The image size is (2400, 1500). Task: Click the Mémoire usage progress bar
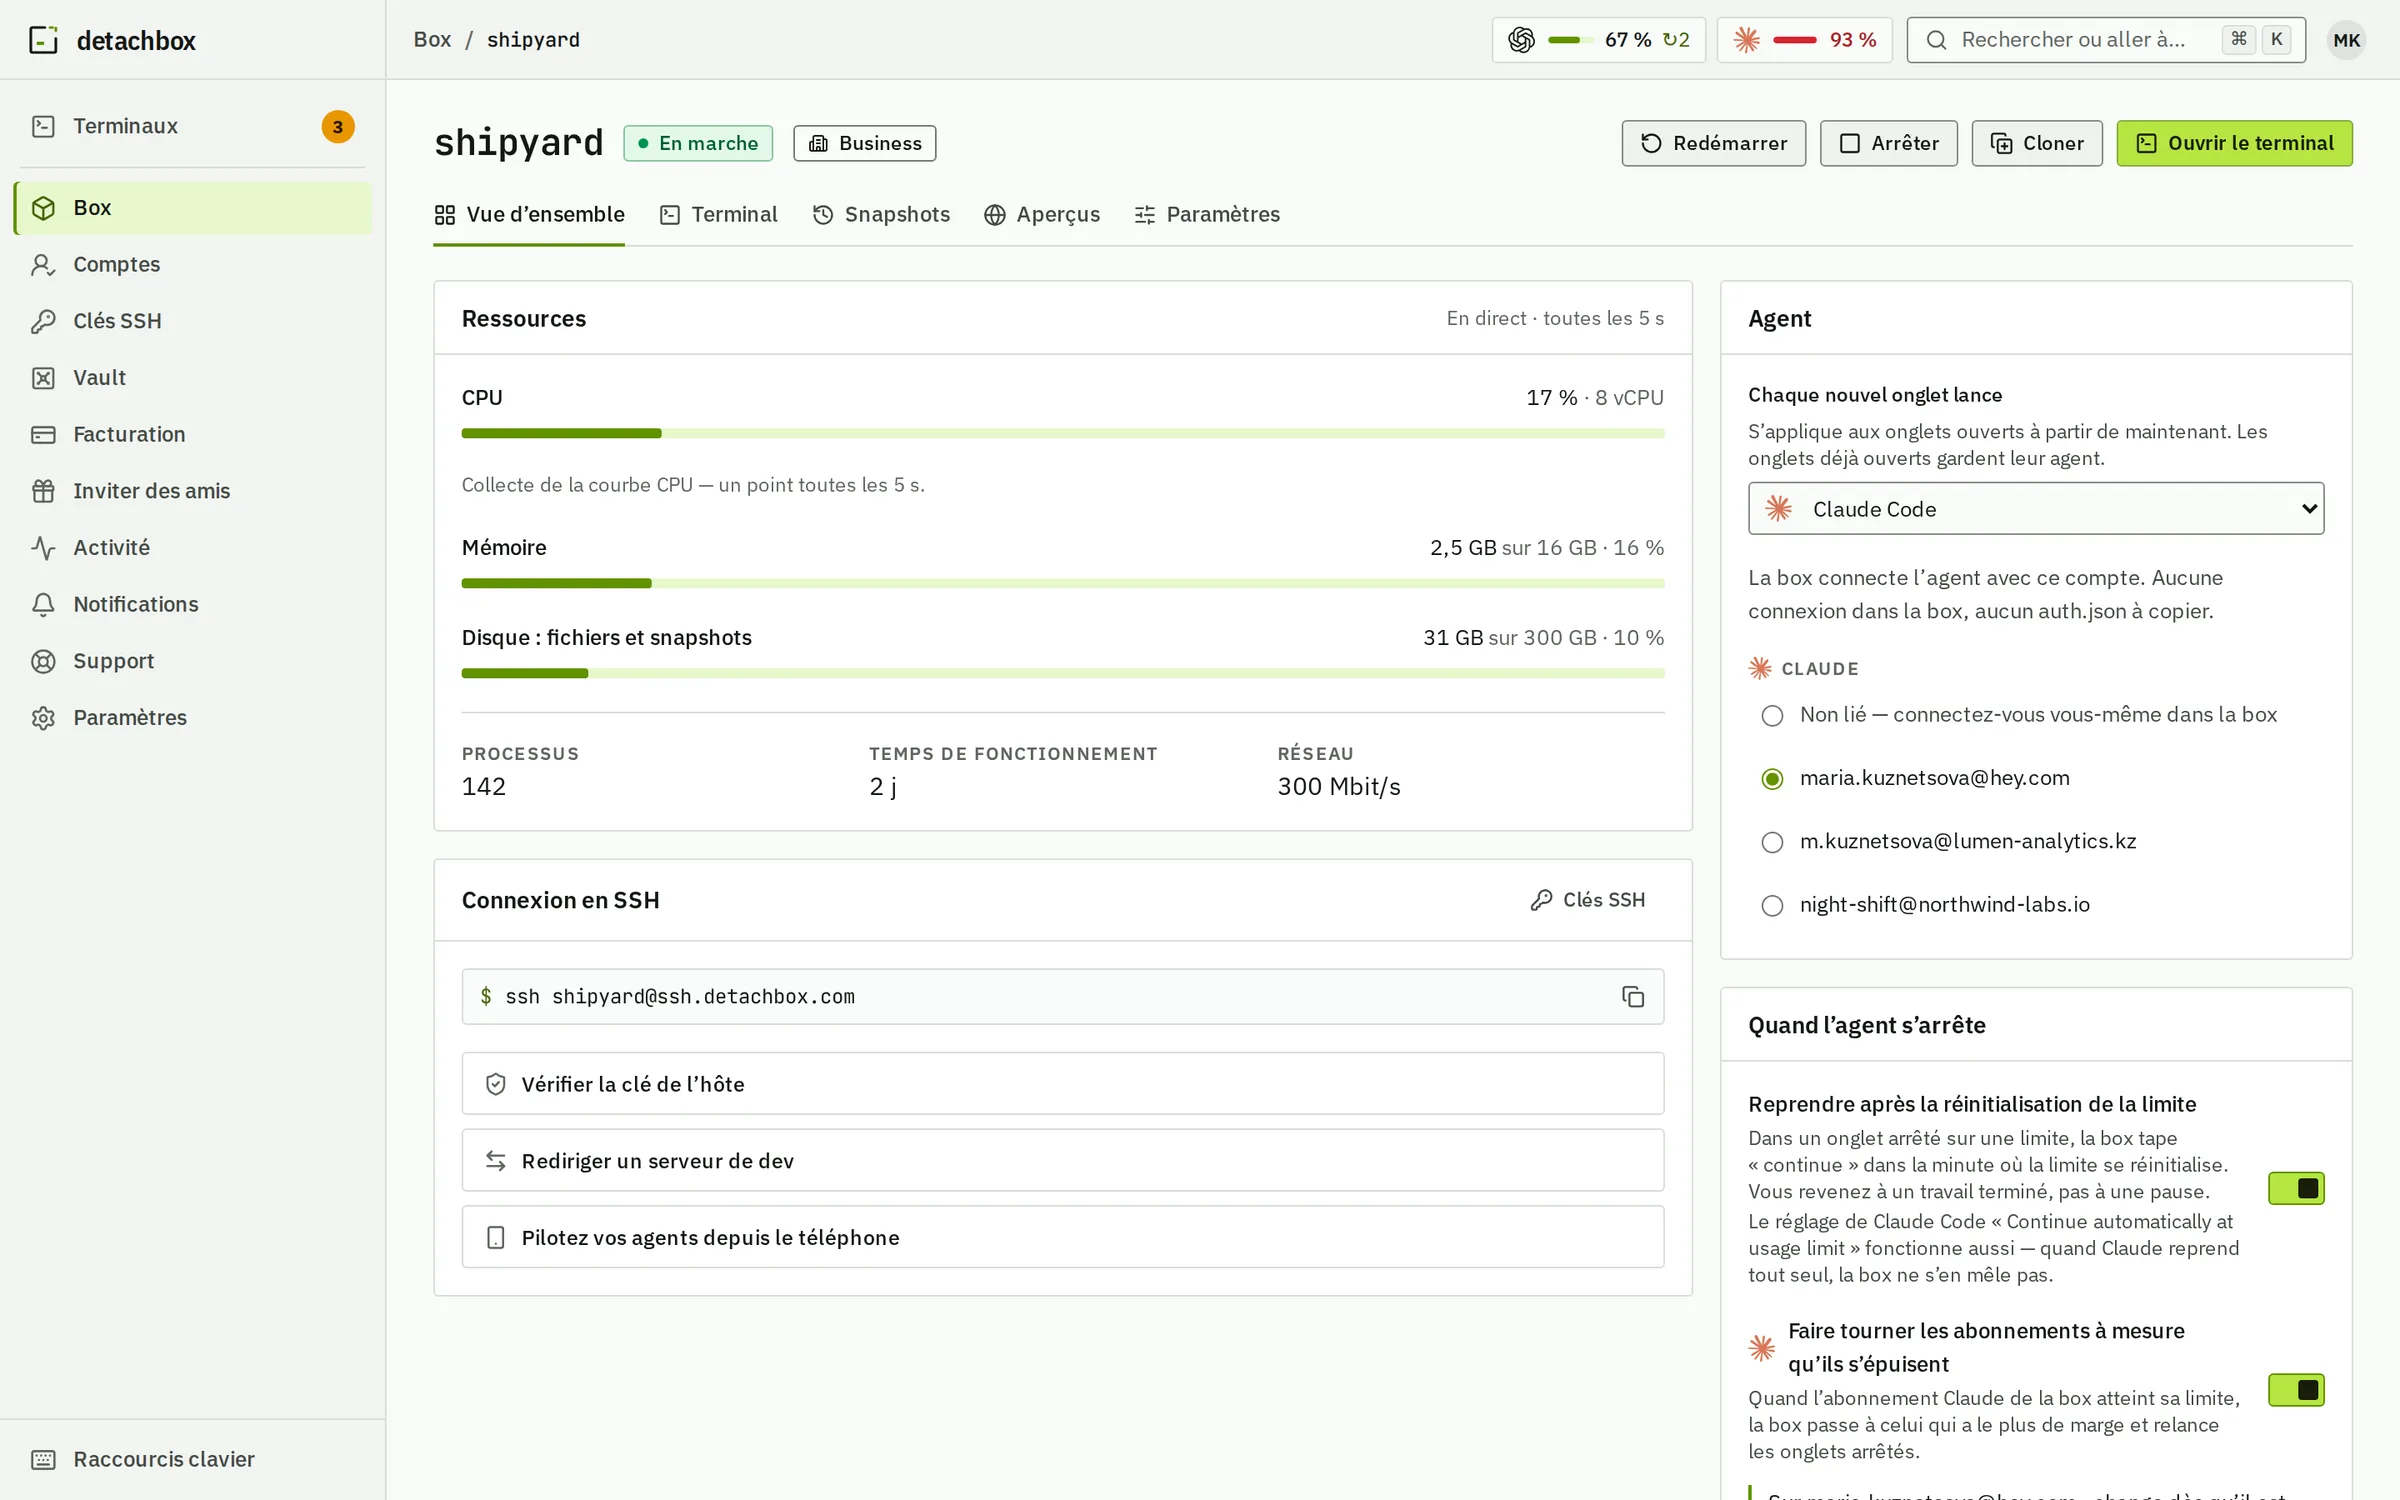coord(1062,583)
